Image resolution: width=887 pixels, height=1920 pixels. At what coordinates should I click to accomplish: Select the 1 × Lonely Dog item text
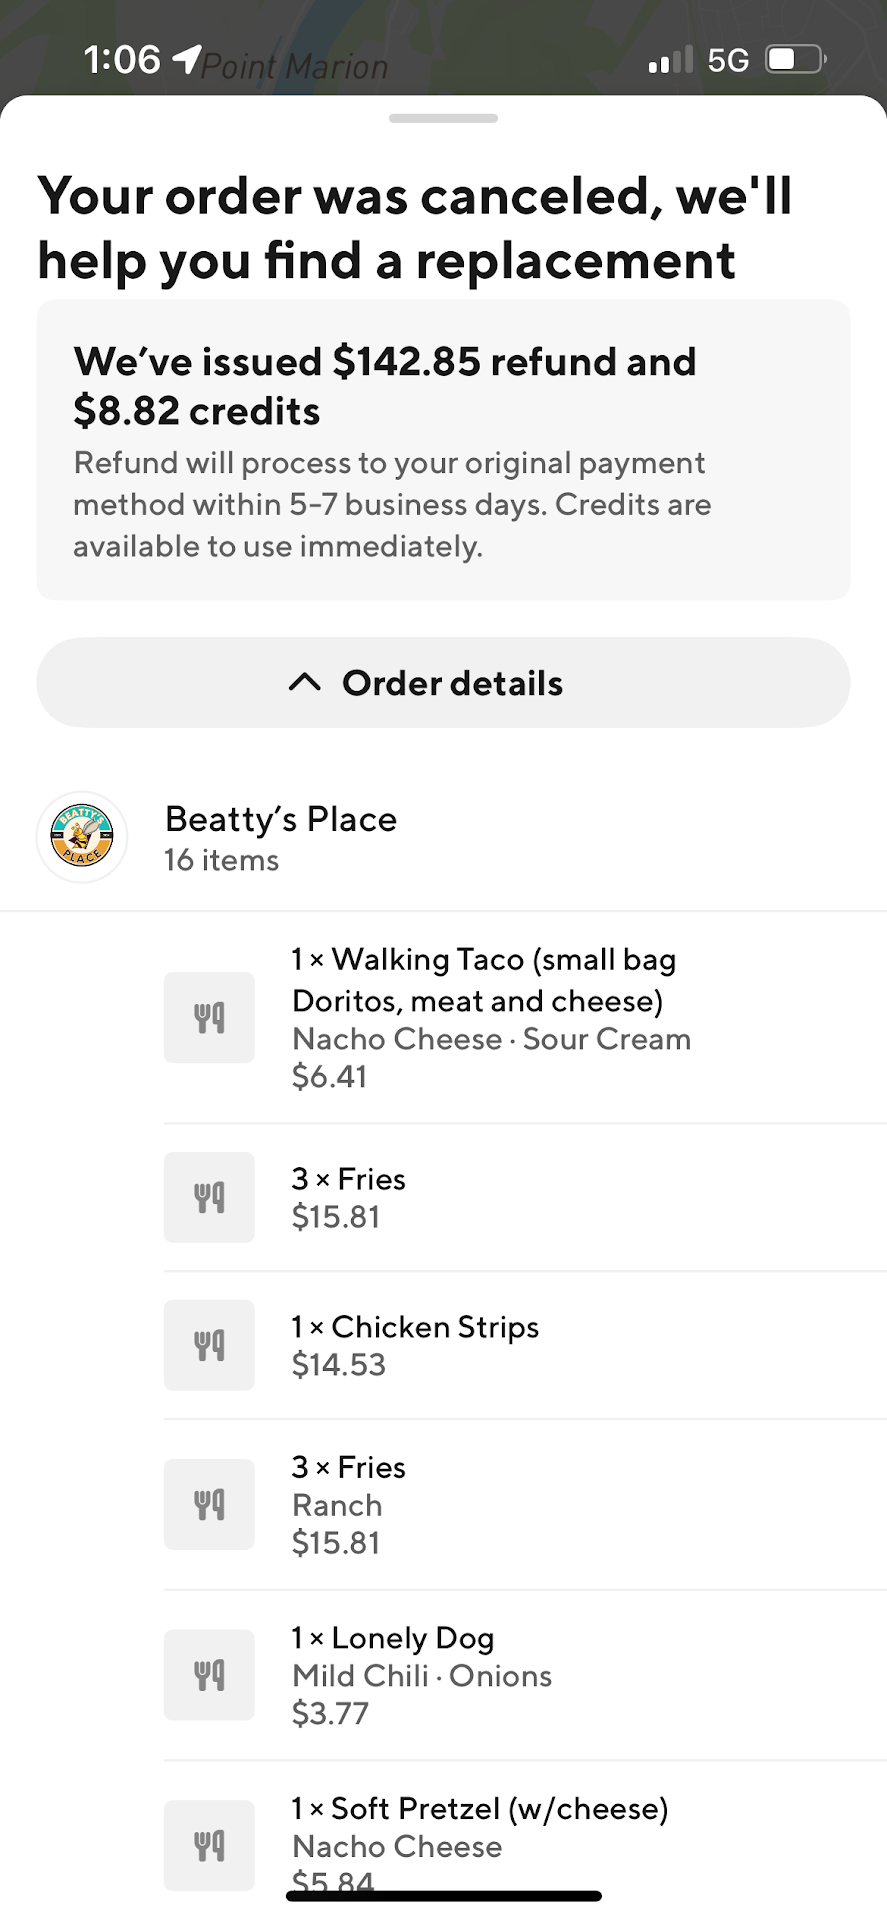tap(393, 1638)
